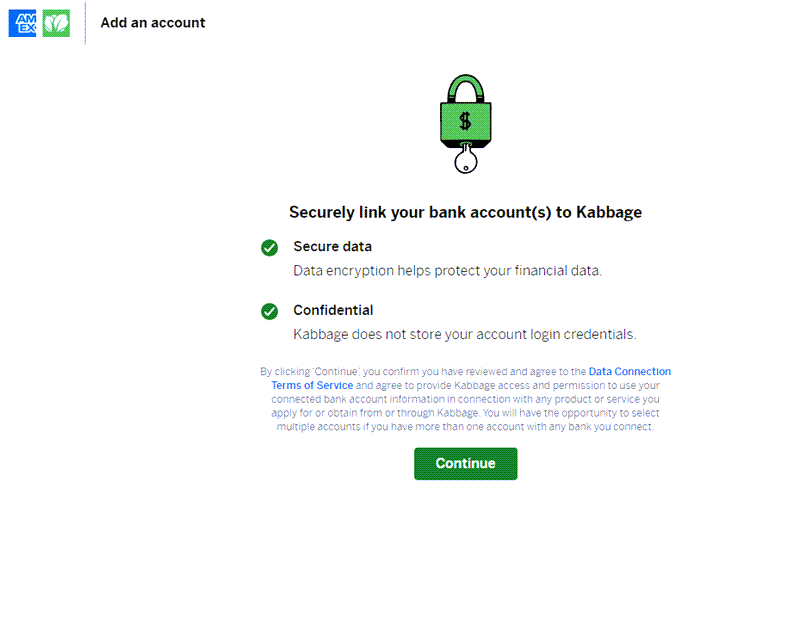Click the green Kabbage leaf logo

56,23
